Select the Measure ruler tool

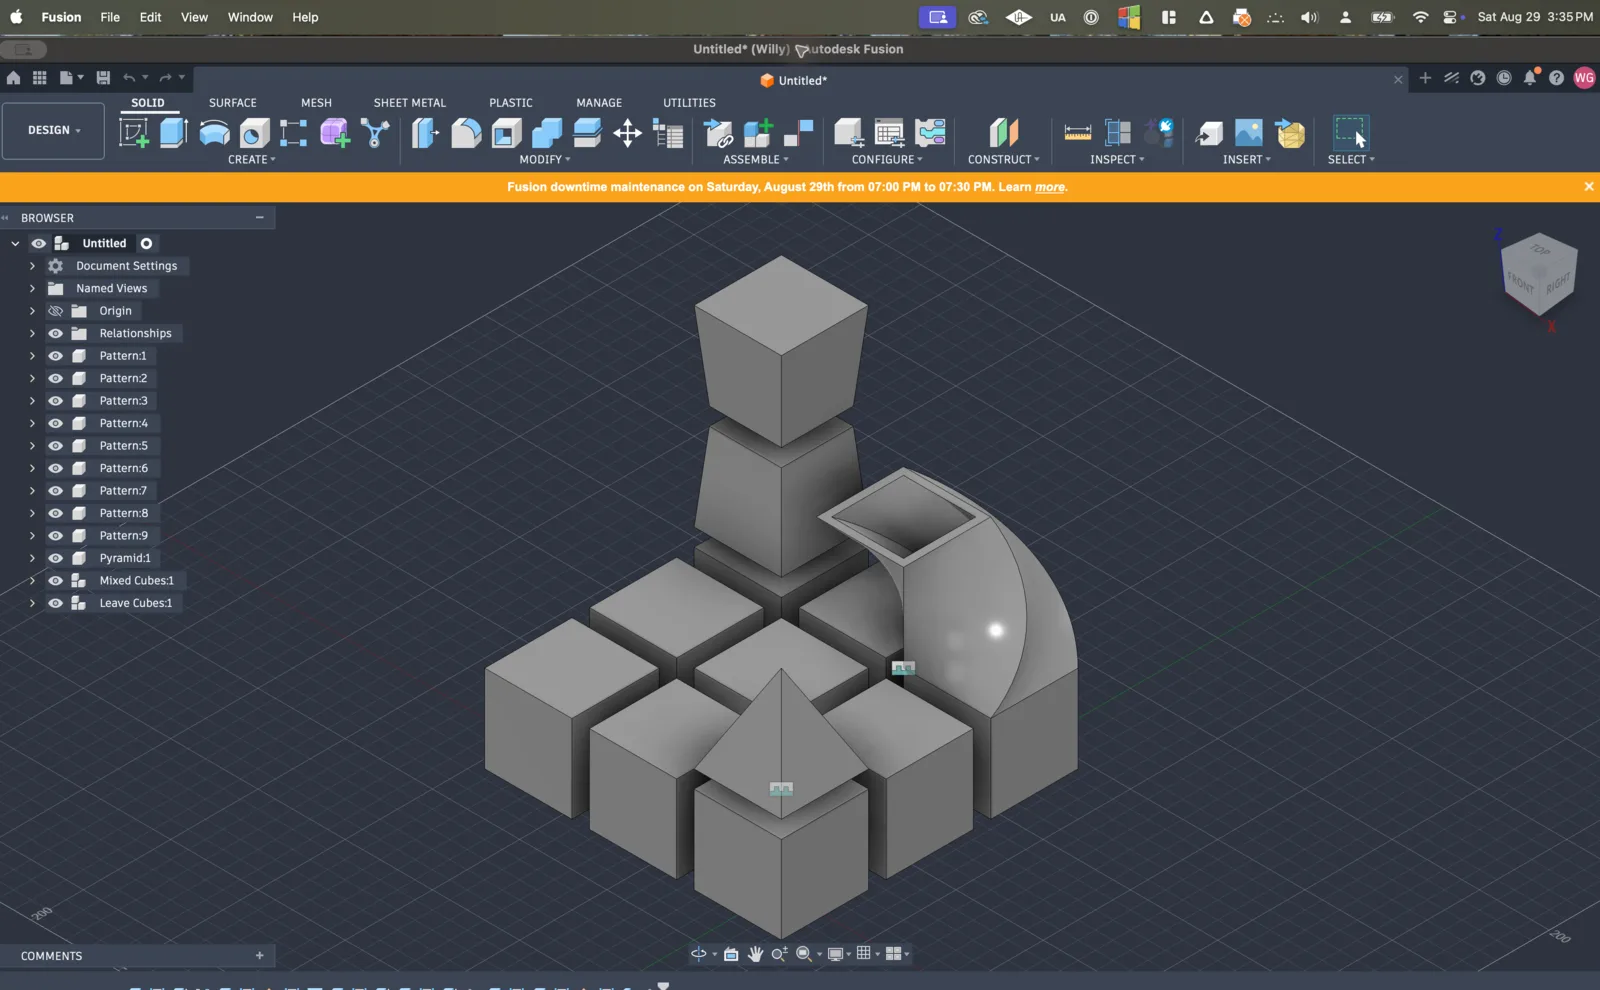[x=1077, y=132]
